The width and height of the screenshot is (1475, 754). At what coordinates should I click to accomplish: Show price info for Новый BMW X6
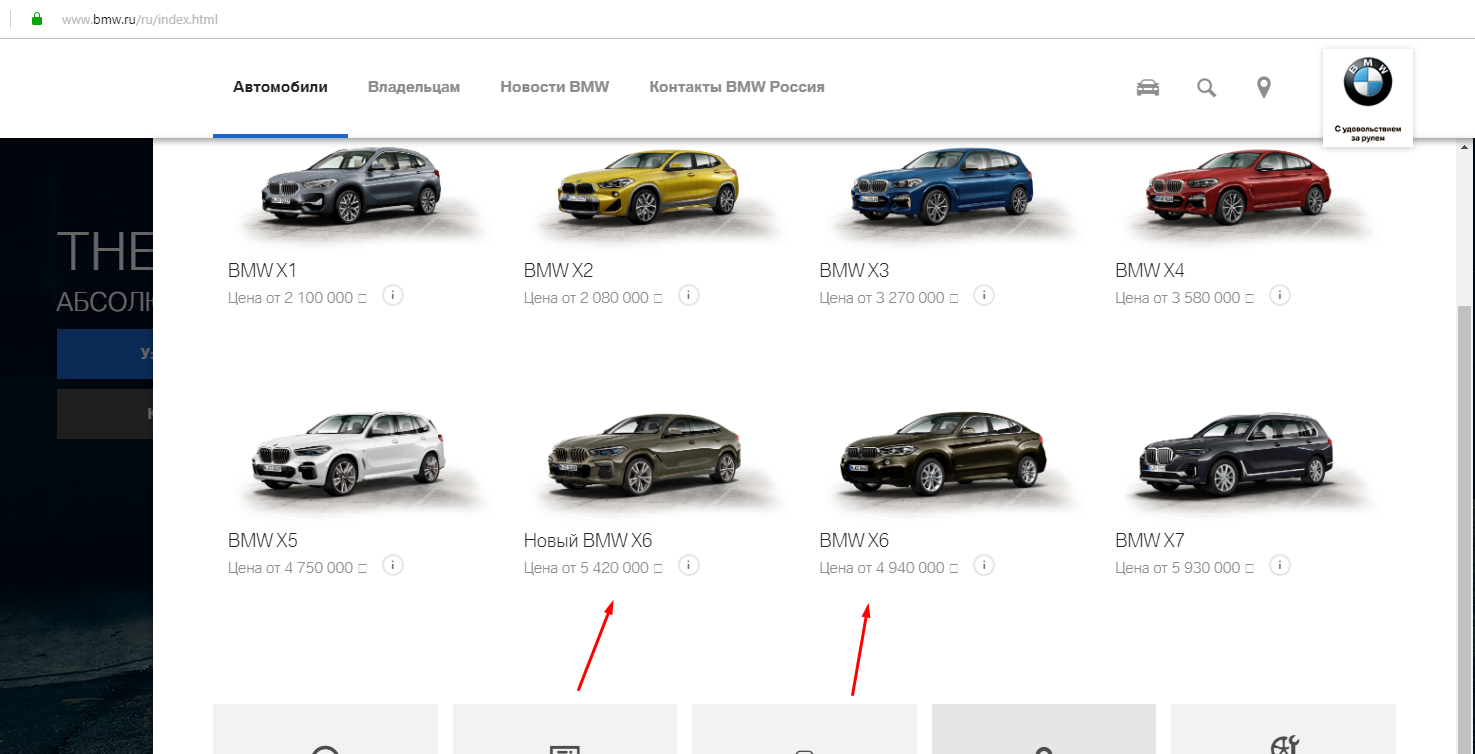(x=689, y=566)
